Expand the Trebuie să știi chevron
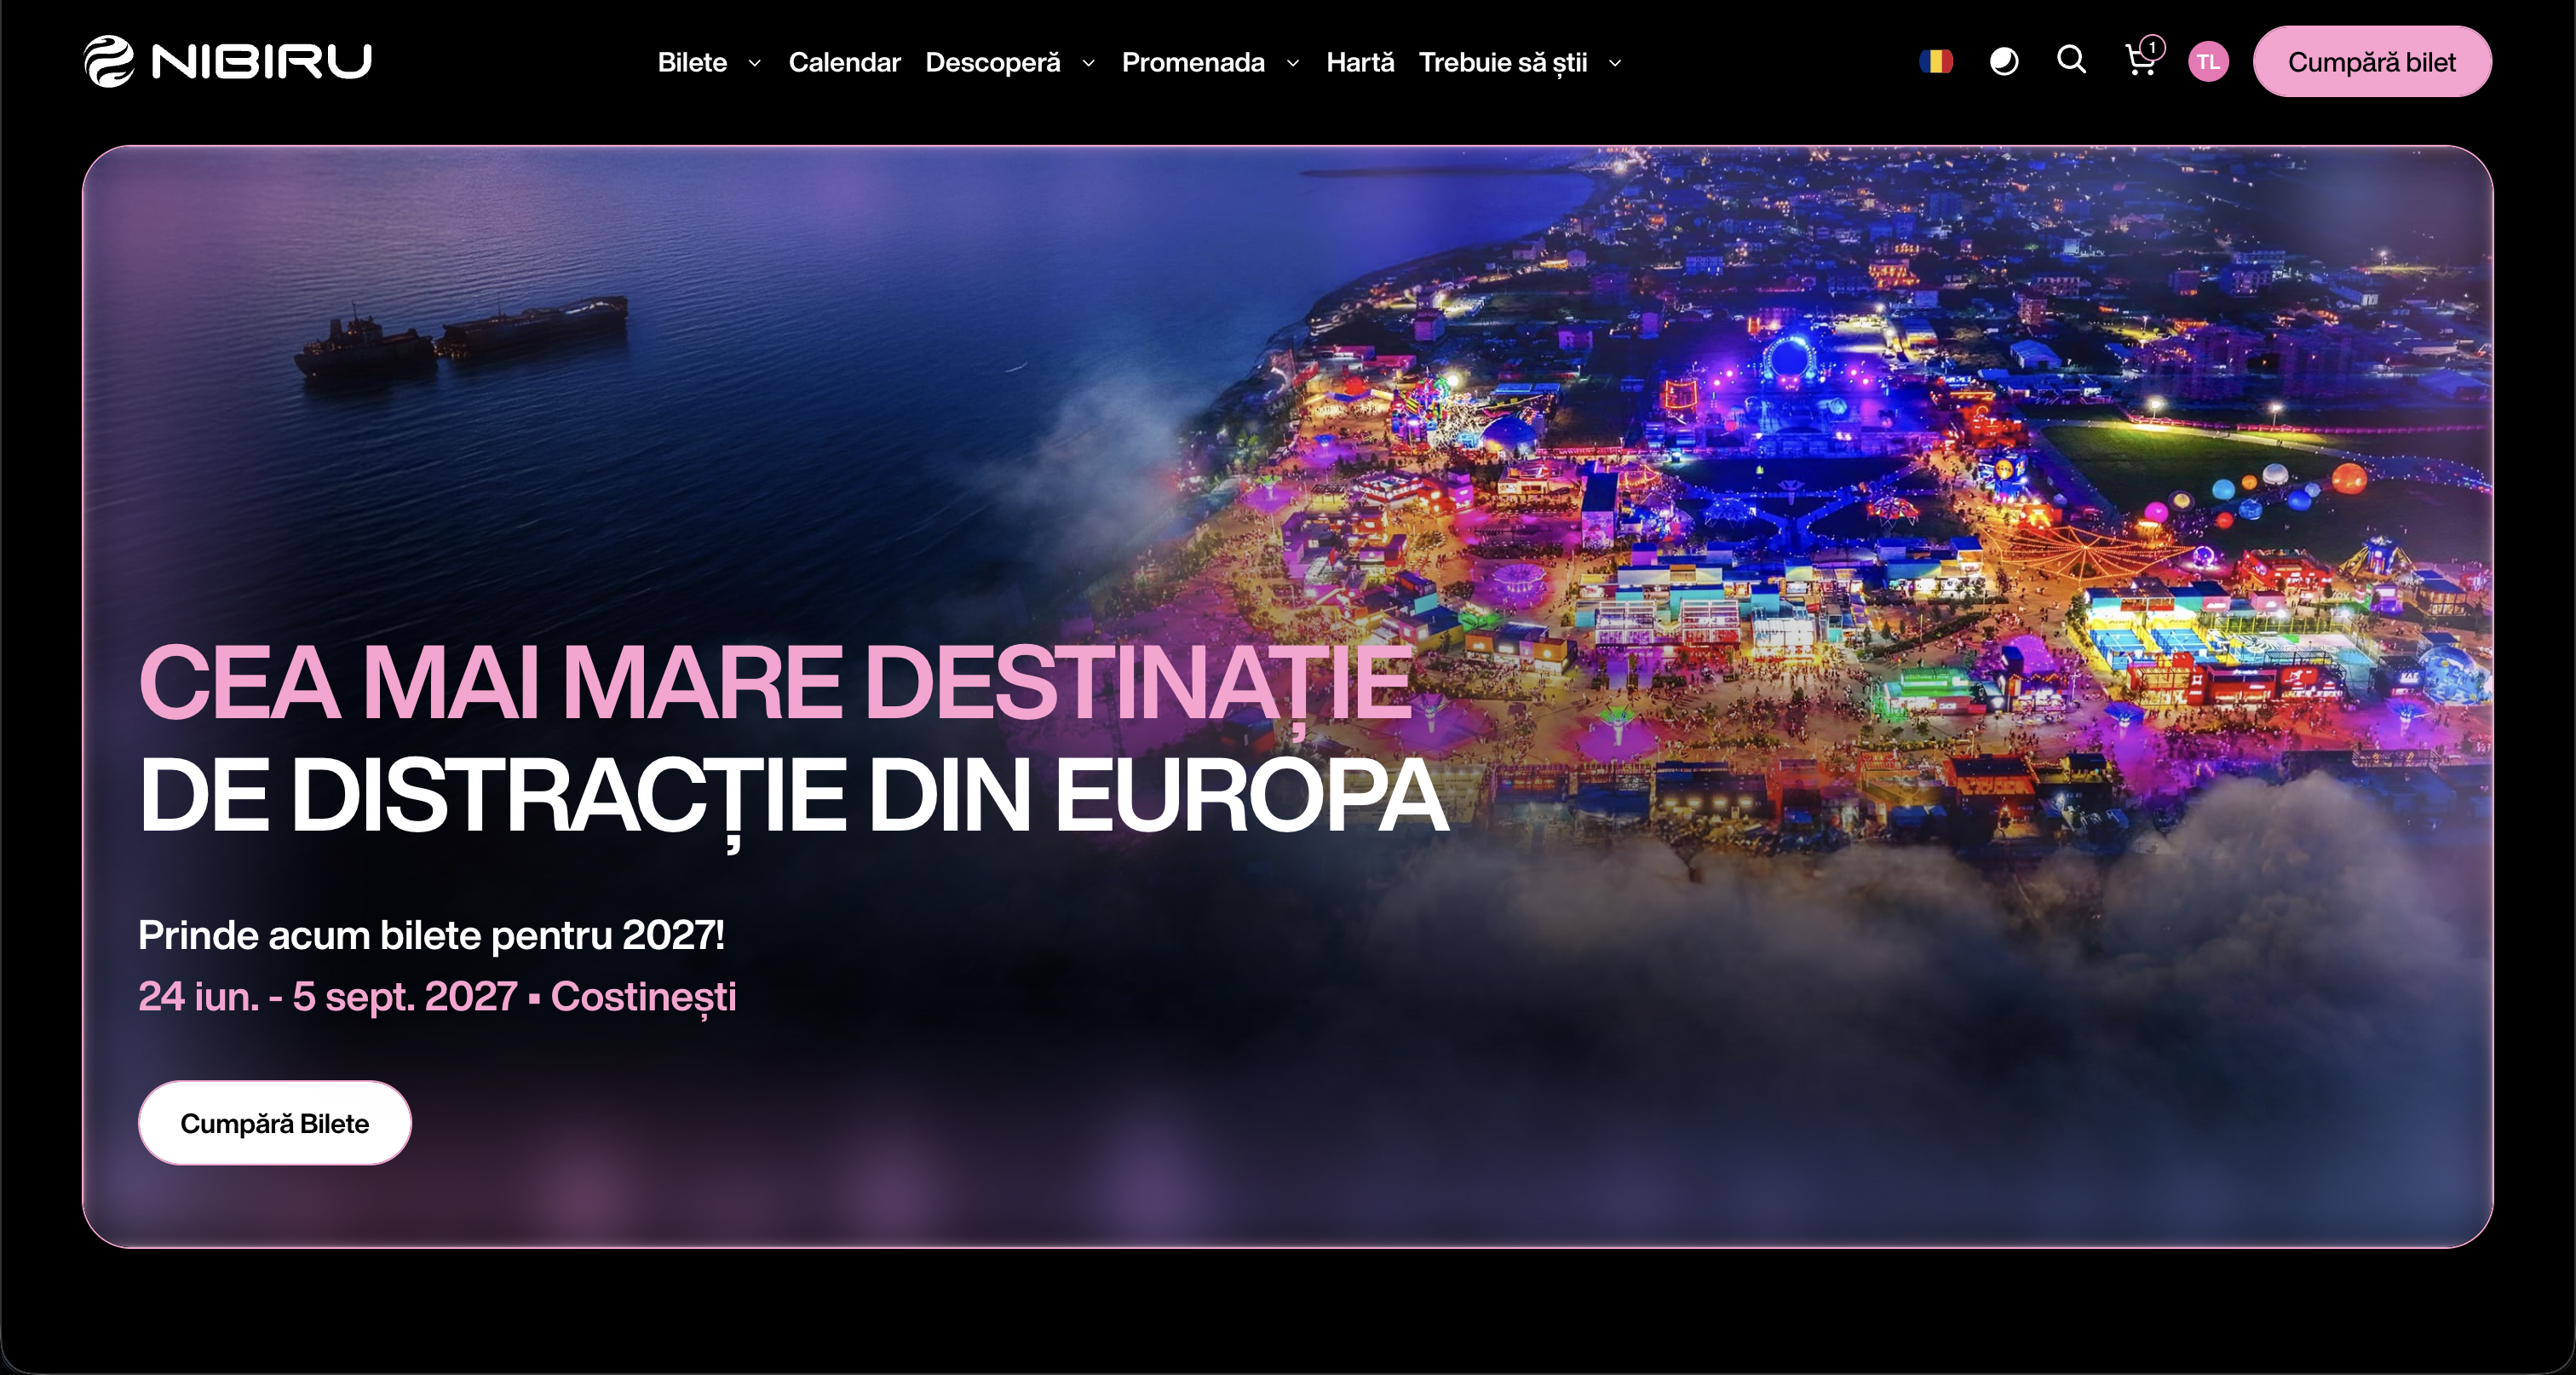2576x1375 pixels. pos(1615,63)
